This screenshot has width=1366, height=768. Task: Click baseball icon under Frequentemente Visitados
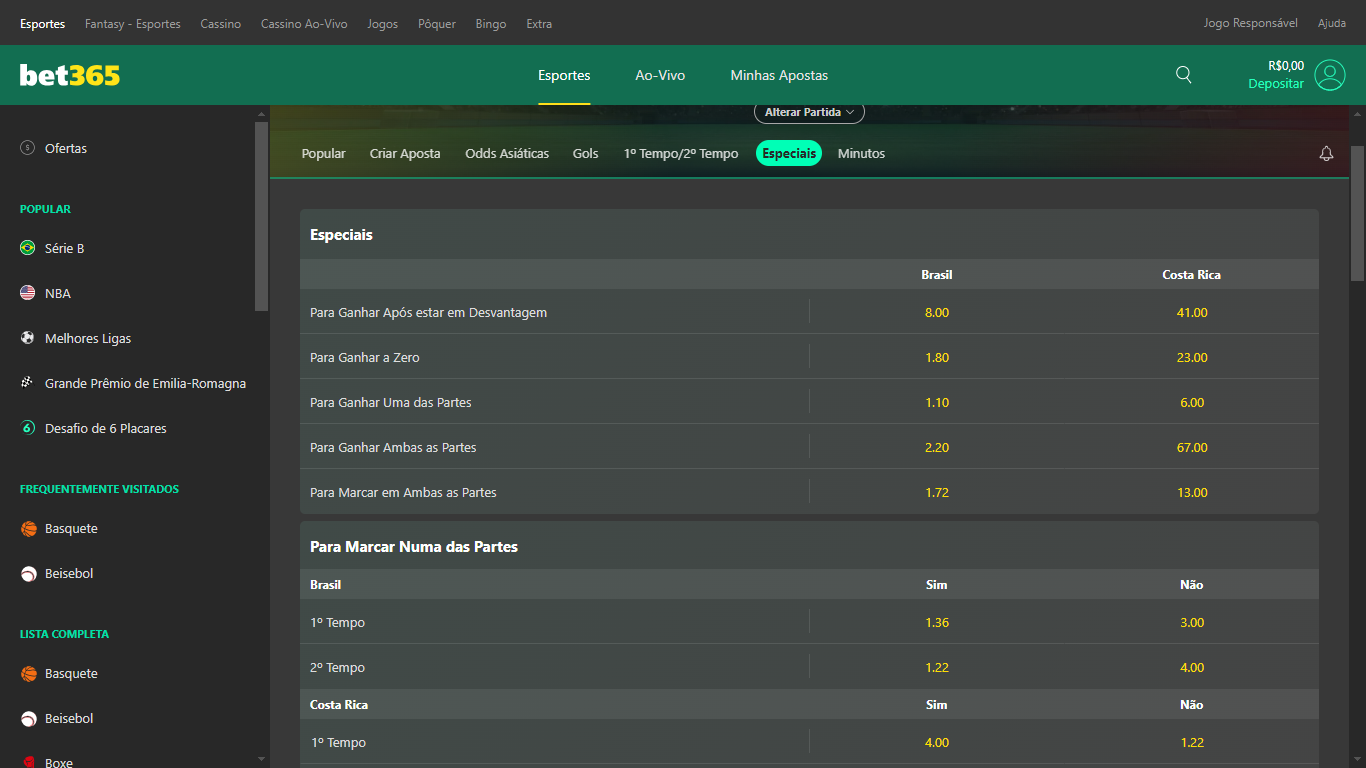pyautogui.click(x=28, y=573)
